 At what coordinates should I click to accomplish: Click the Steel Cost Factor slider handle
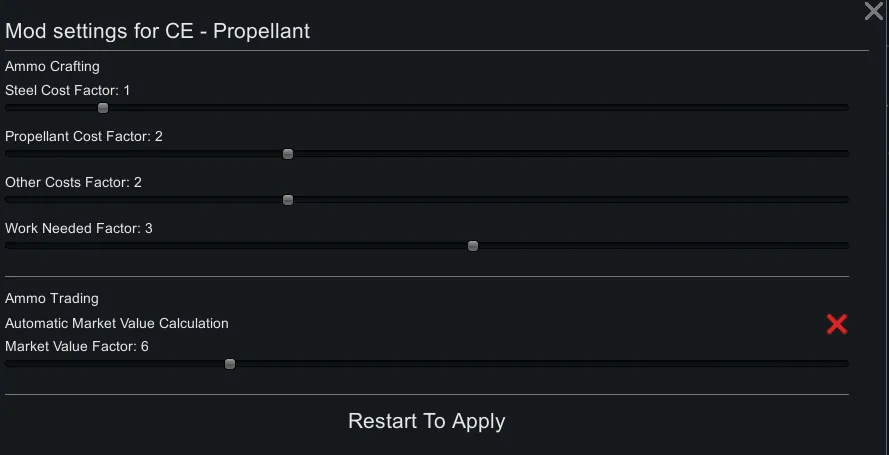point(103,108)
